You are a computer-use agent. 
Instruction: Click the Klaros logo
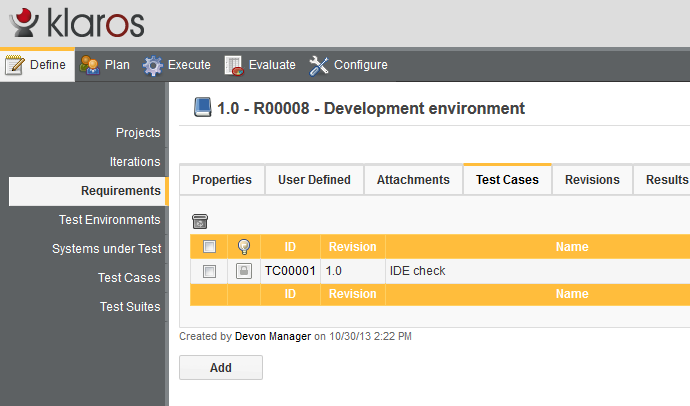tap(77, 22)
